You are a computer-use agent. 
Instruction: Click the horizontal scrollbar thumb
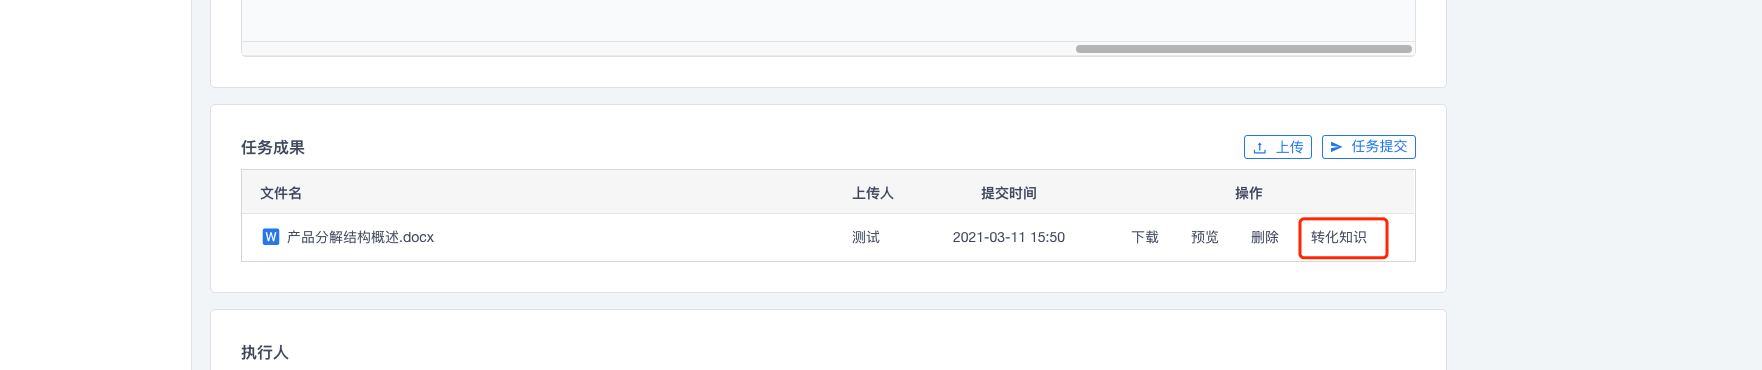pyautogui.click(x=1244, y=49)
